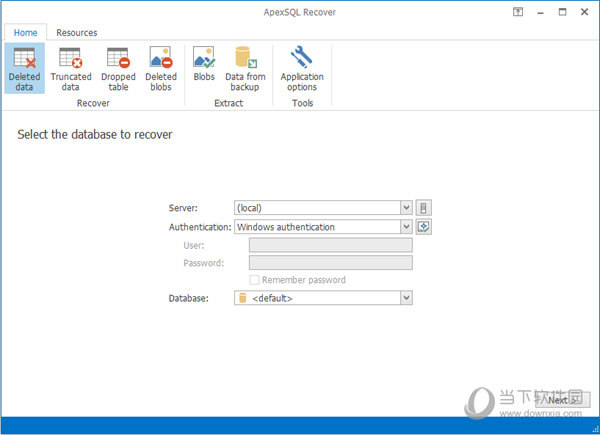Screen dimensions: 600x435
Task: Open Blobs extraction
Action: coord(204,64)
